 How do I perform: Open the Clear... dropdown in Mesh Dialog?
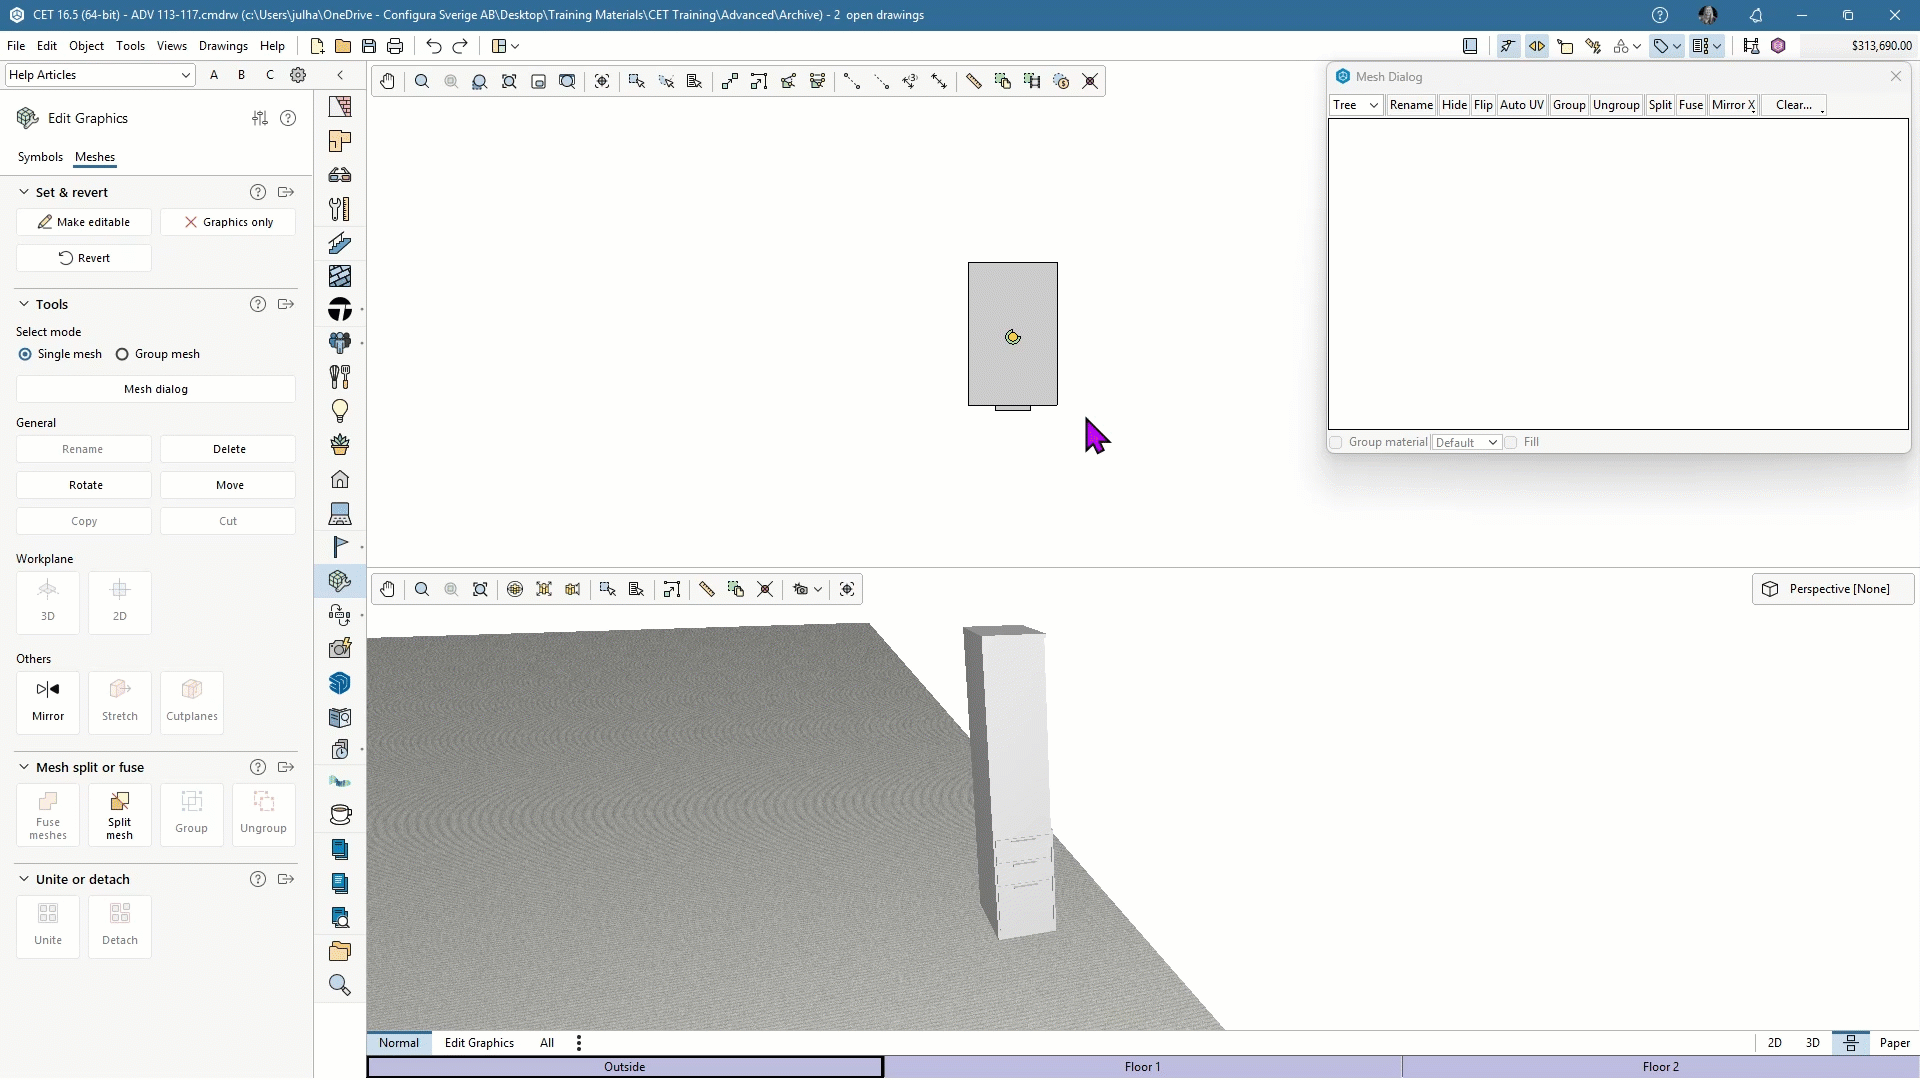[x=1795, y=105]
